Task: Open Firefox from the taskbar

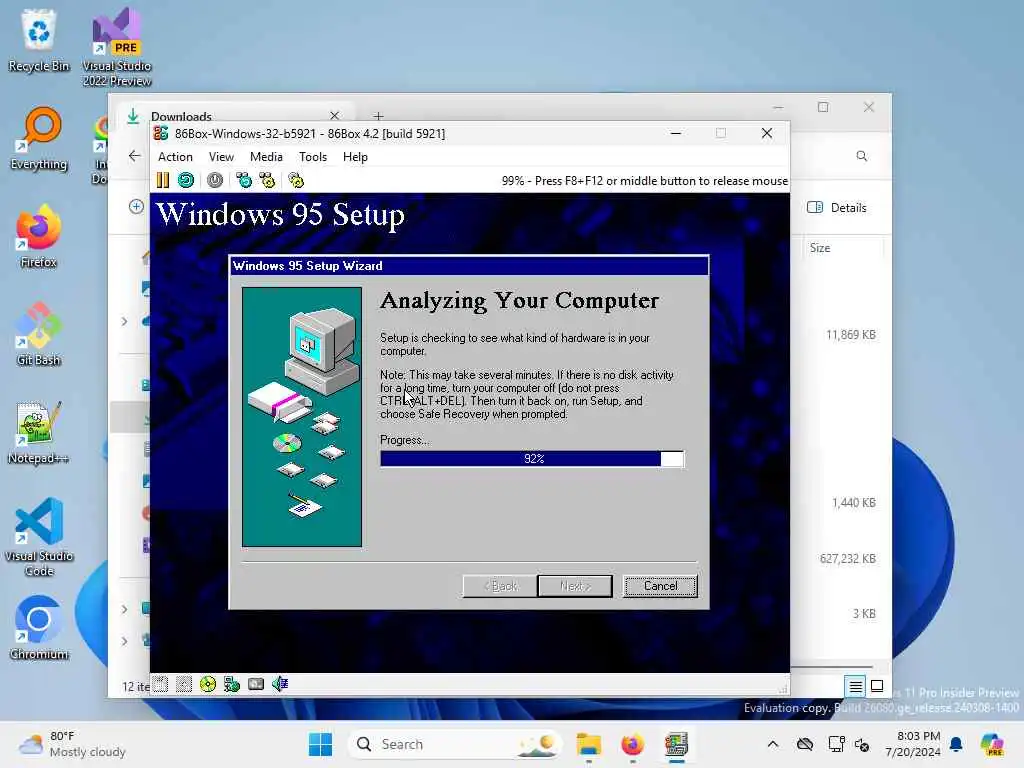Action: tap(632, 744)
